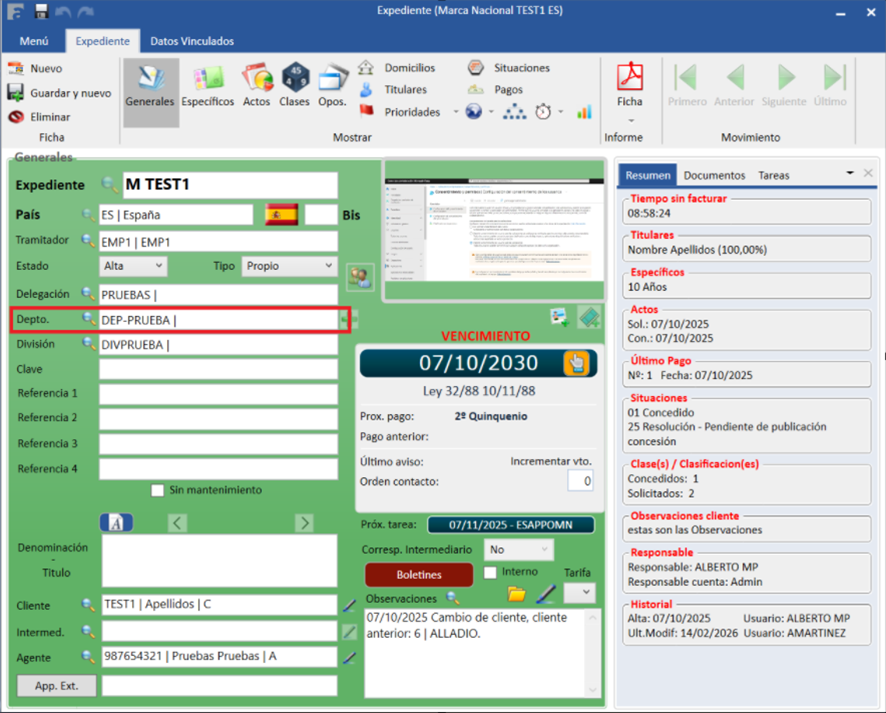Select the Documentos tab in side panel

tap(714, 175)
